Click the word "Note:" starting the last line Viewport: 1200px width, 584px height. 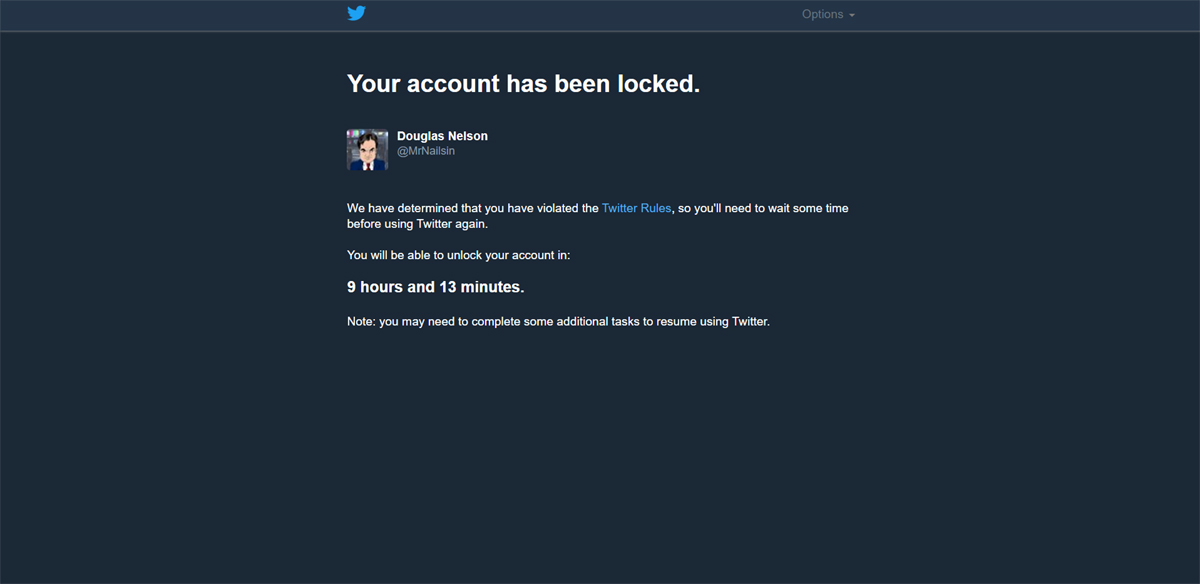(361, 322)
